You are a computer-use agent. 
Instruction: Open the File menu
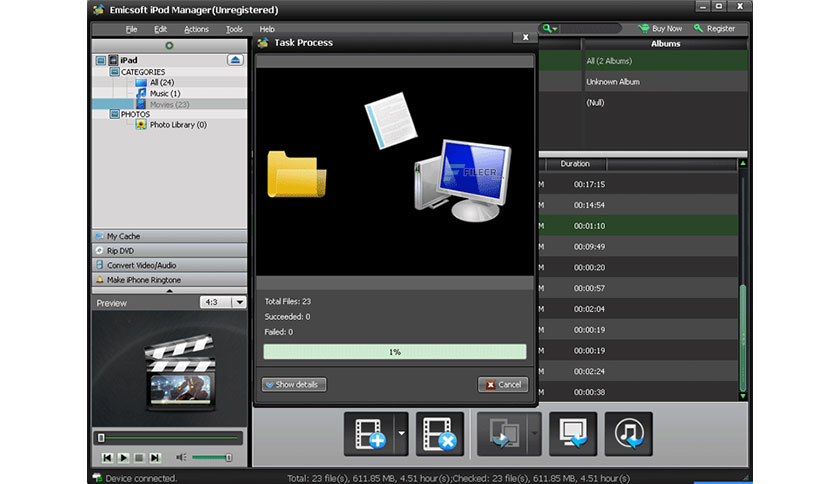coord(131,29)
